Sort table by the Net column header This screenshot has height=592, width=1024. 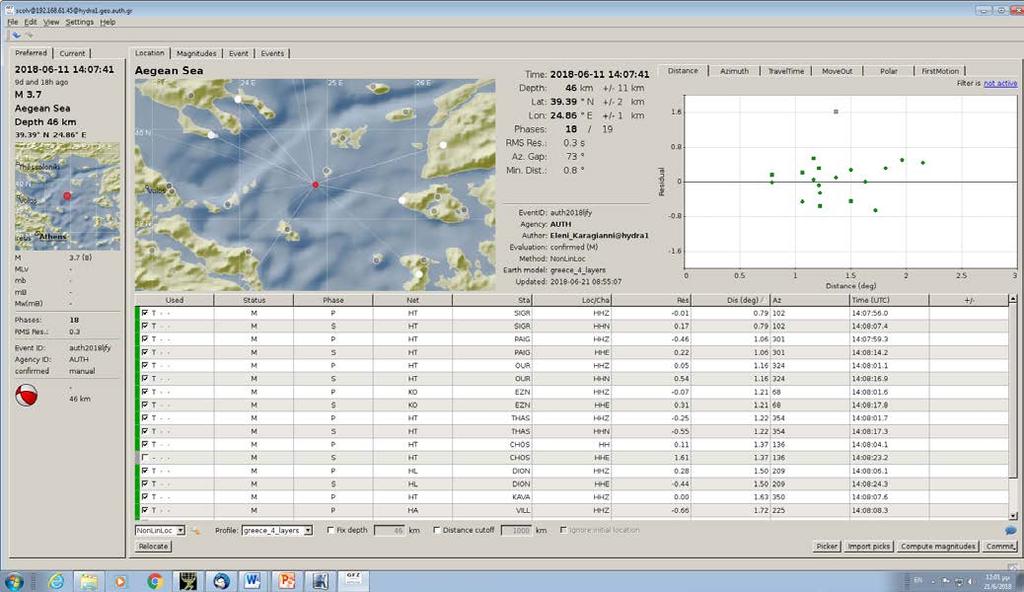pyautogui.click(x=413, y=300)
